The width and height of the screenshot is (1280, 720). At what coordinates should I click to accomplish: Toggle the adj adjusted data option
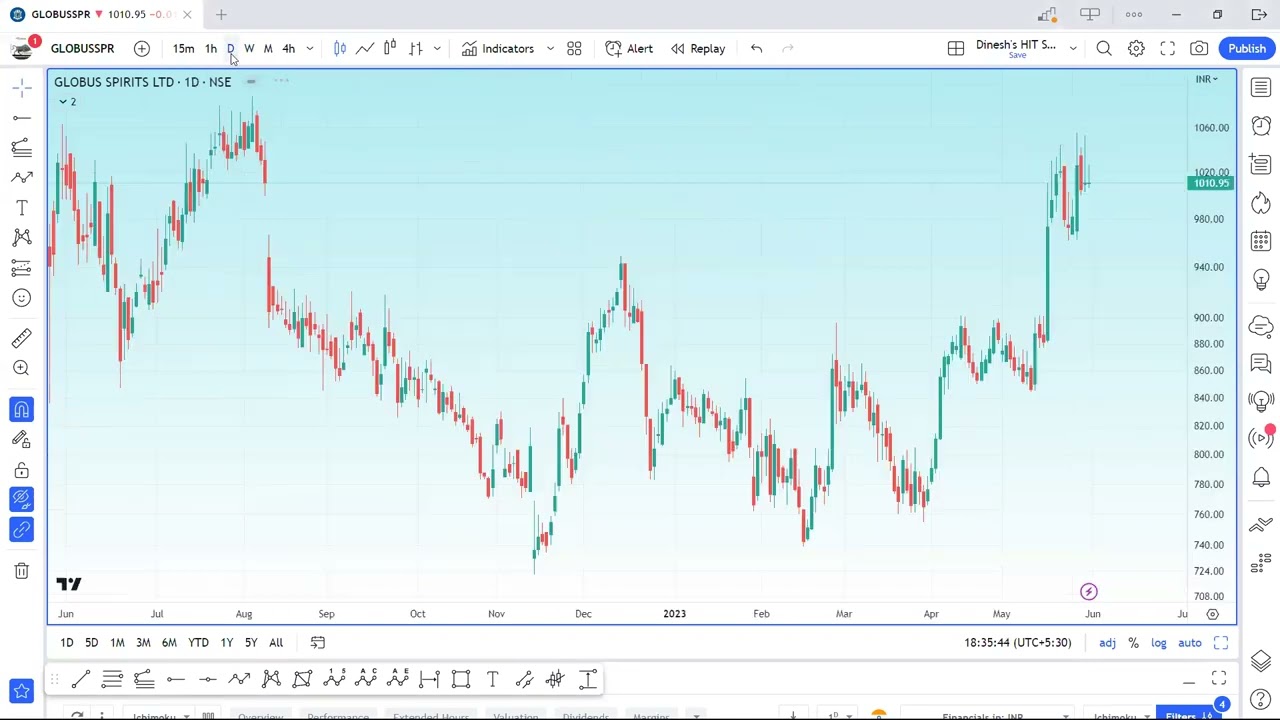point(1108,643)
